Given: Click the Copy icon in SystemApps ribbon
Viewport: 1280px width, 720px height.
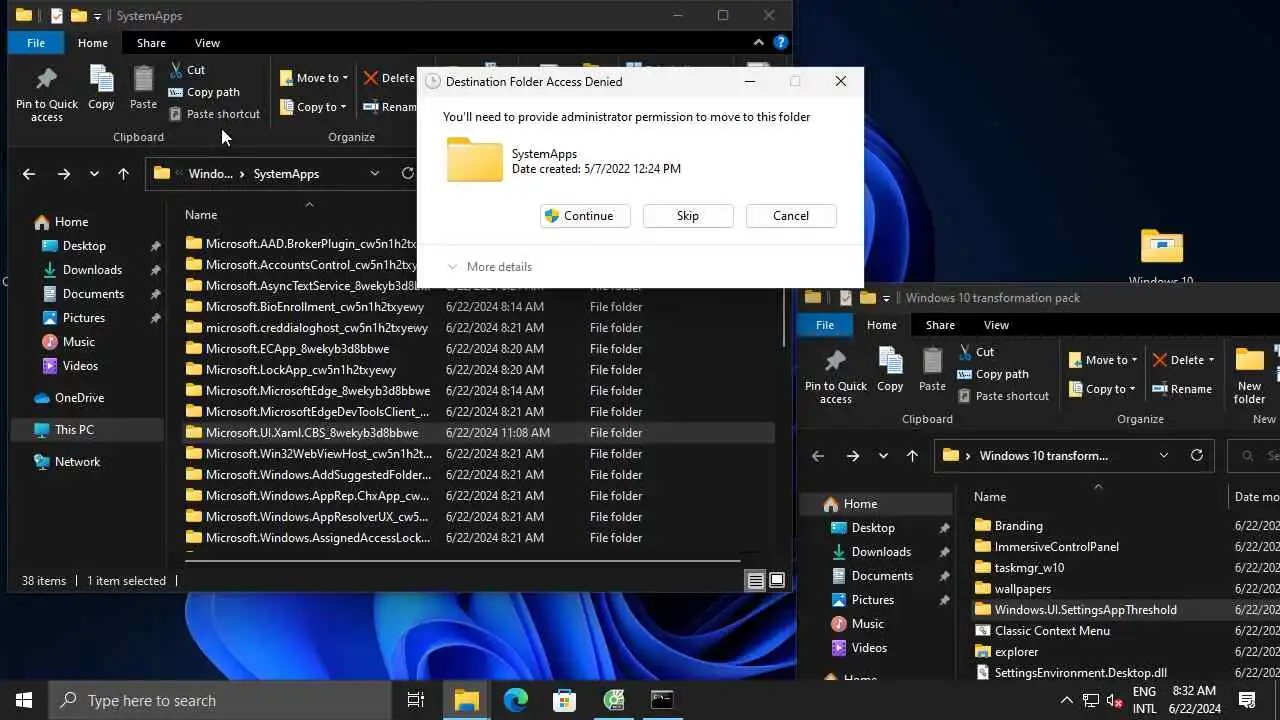Looking at the screenshot, I should tap(101, 88).
